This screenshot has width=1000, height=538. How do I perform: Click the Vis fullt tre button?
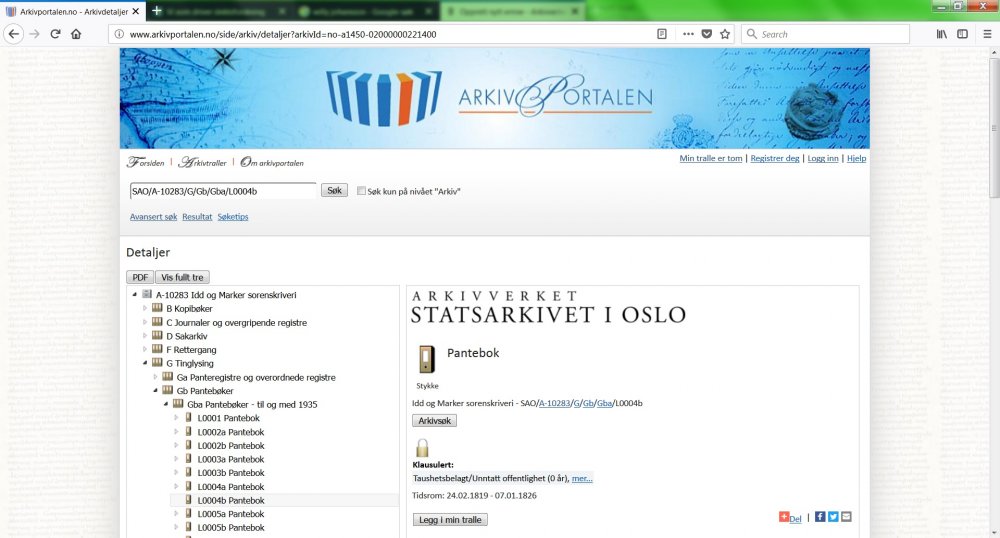tap(182, 277)
